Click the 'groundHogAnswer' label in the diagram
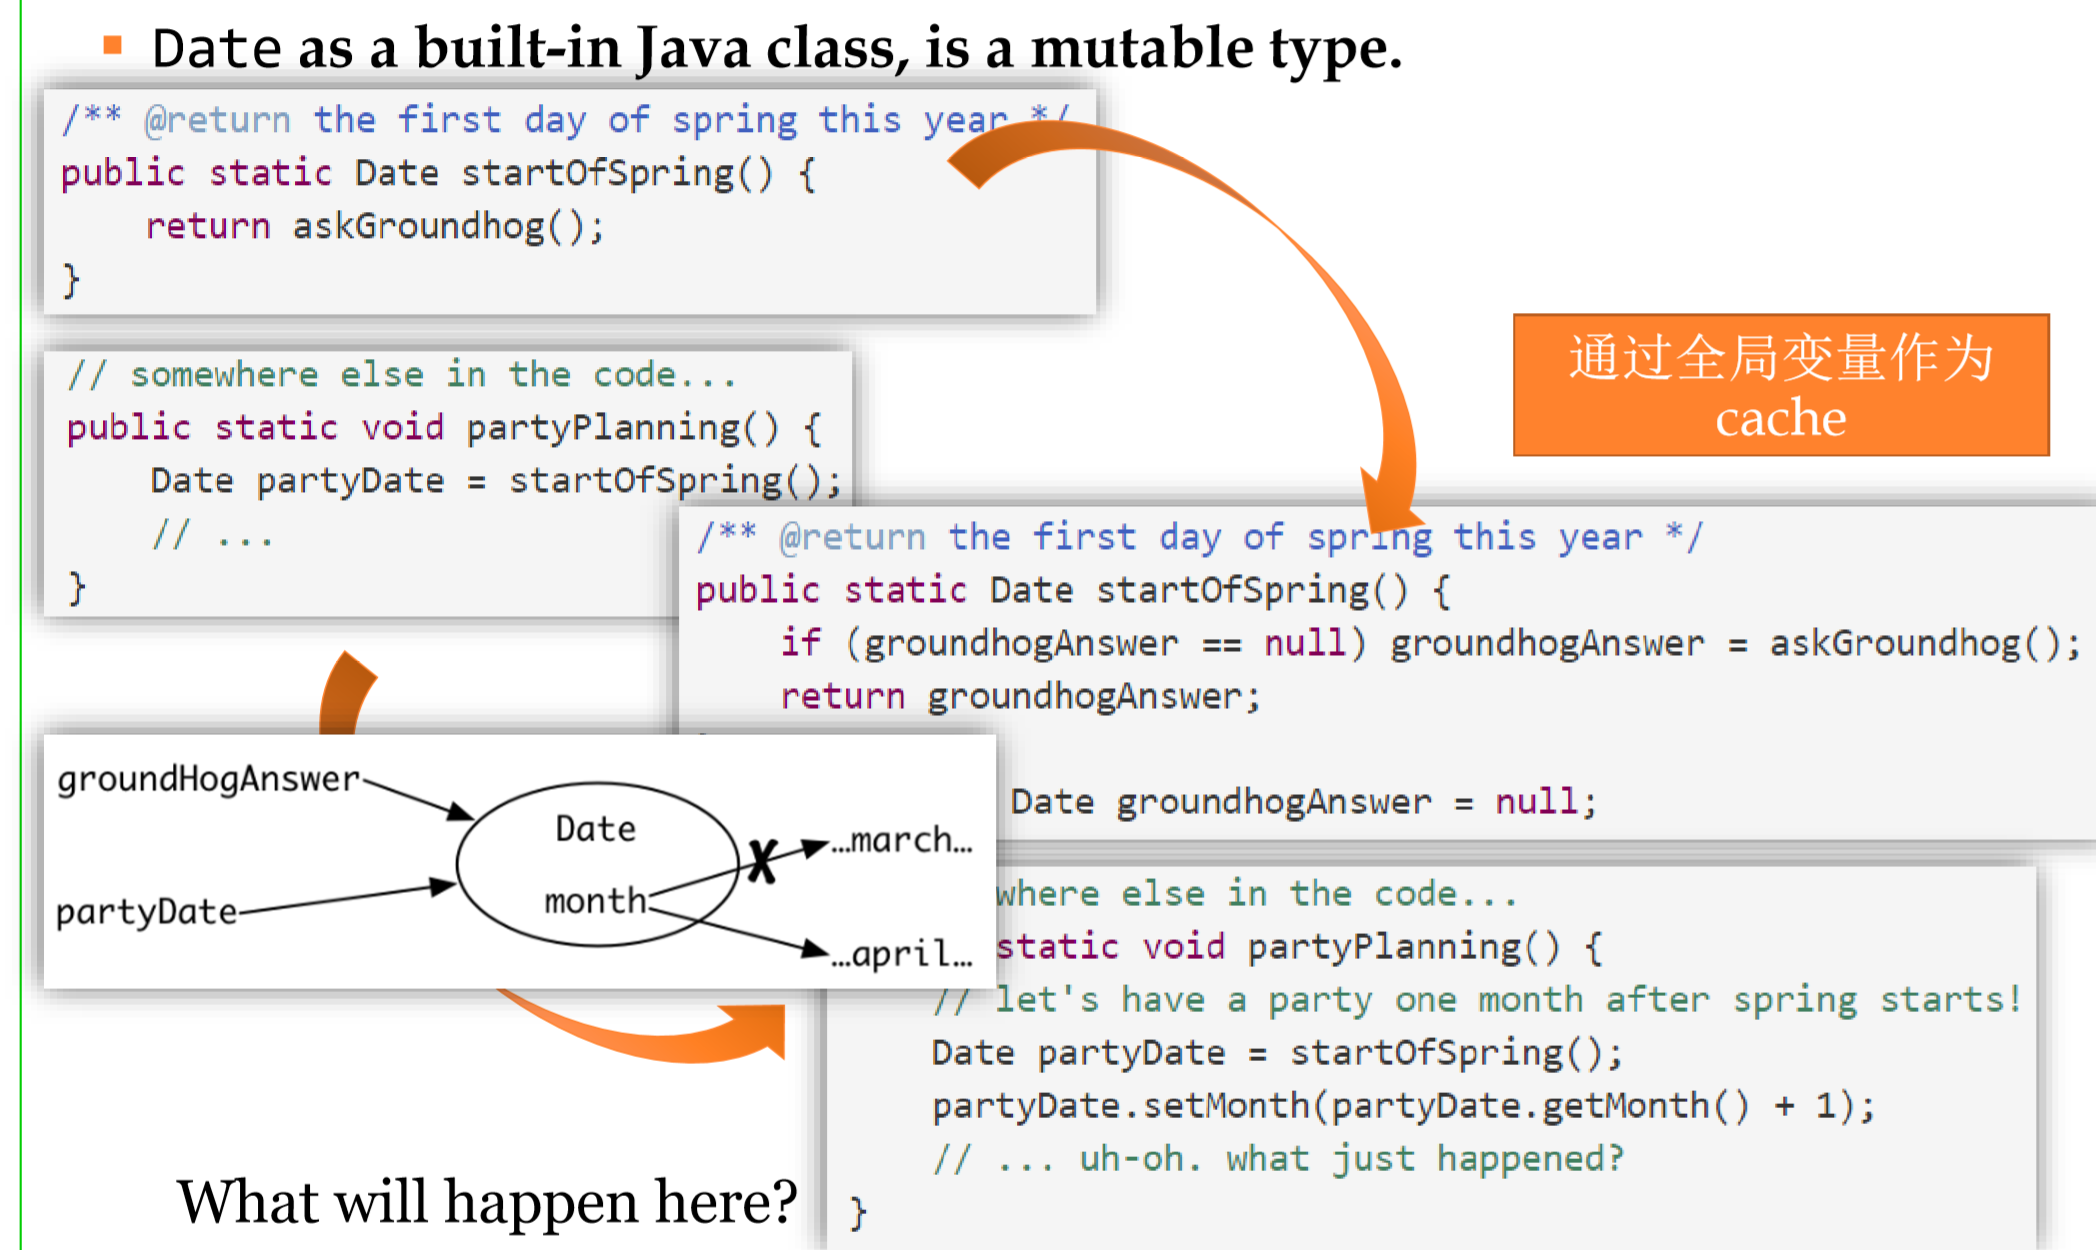This screenshot has width=2096, height=1250. (x=208, y=779)
